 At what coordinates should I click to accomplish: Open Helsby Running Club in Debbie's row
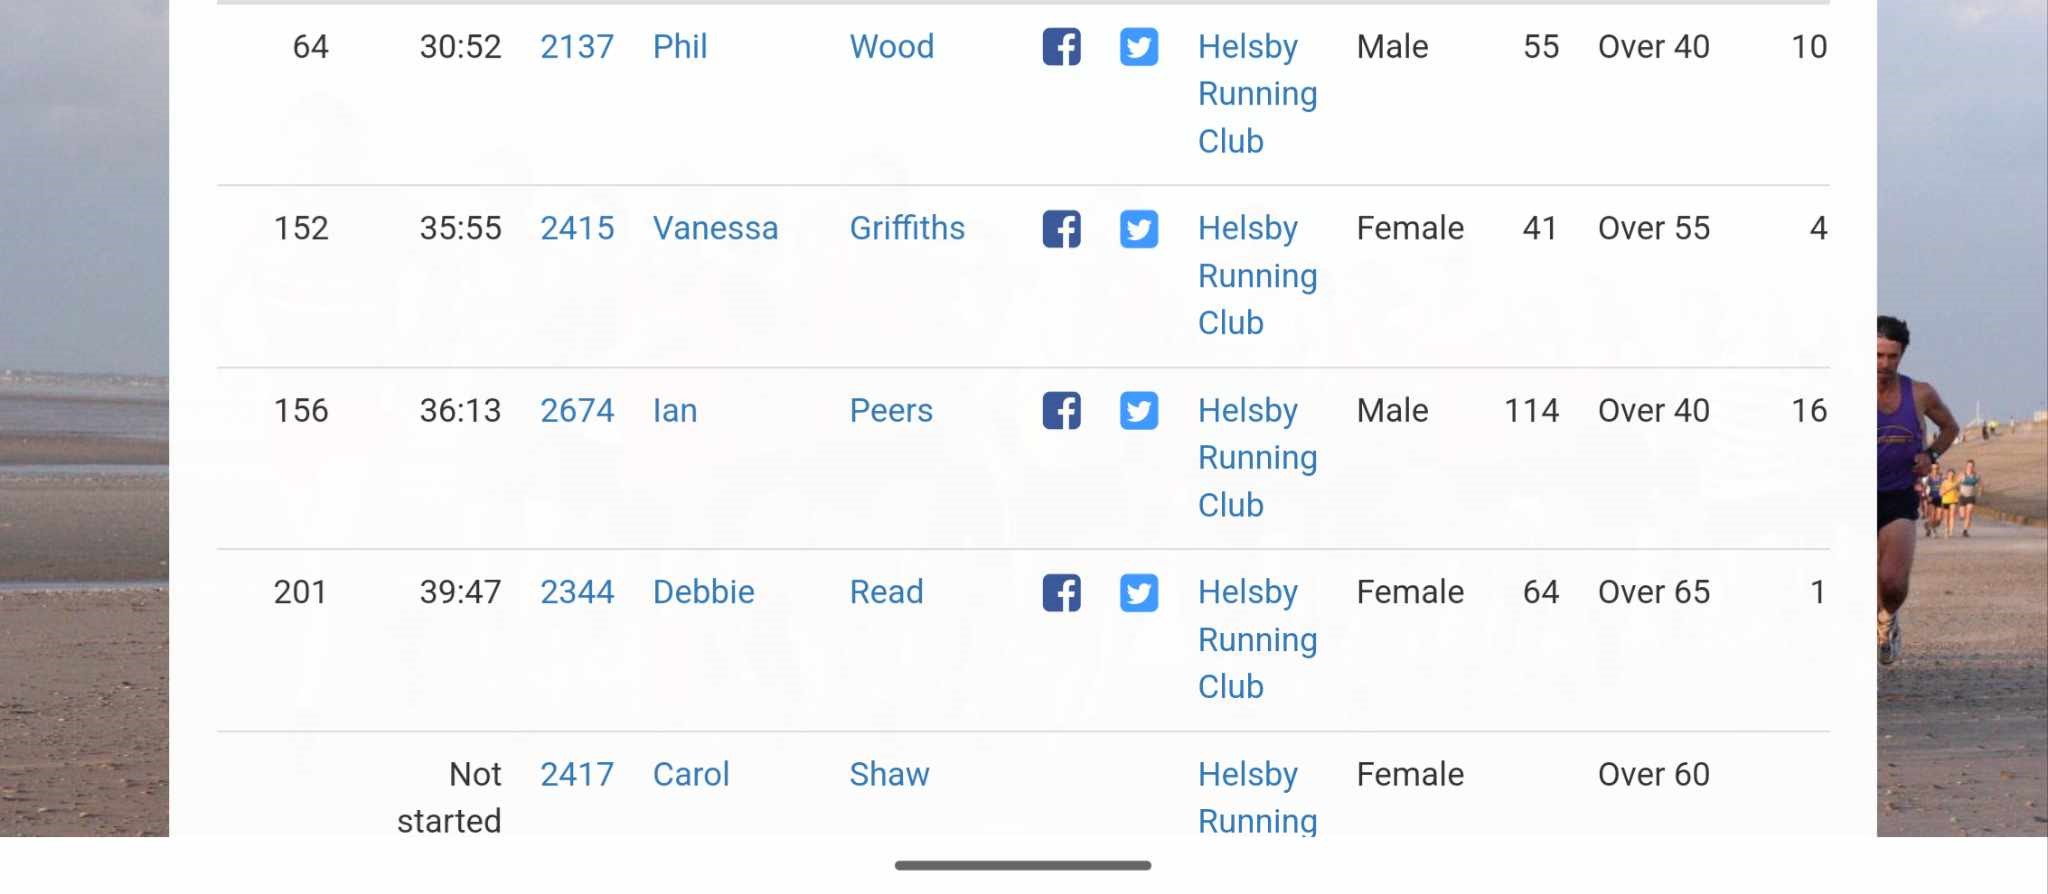1257,639
